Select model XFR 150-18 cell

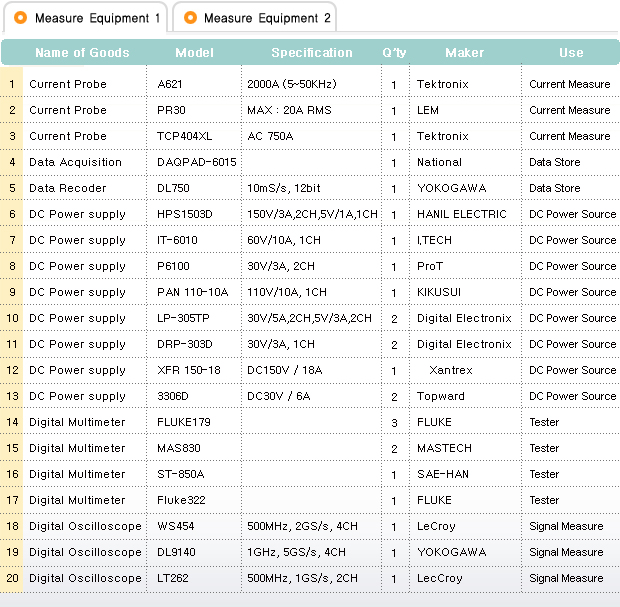(x=189, y=370)
